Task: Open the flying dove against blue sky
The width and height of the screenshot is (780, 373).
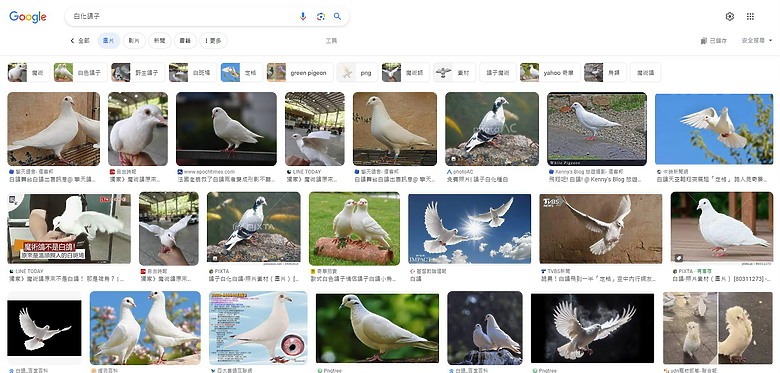Action: click(x=714, y=129)
